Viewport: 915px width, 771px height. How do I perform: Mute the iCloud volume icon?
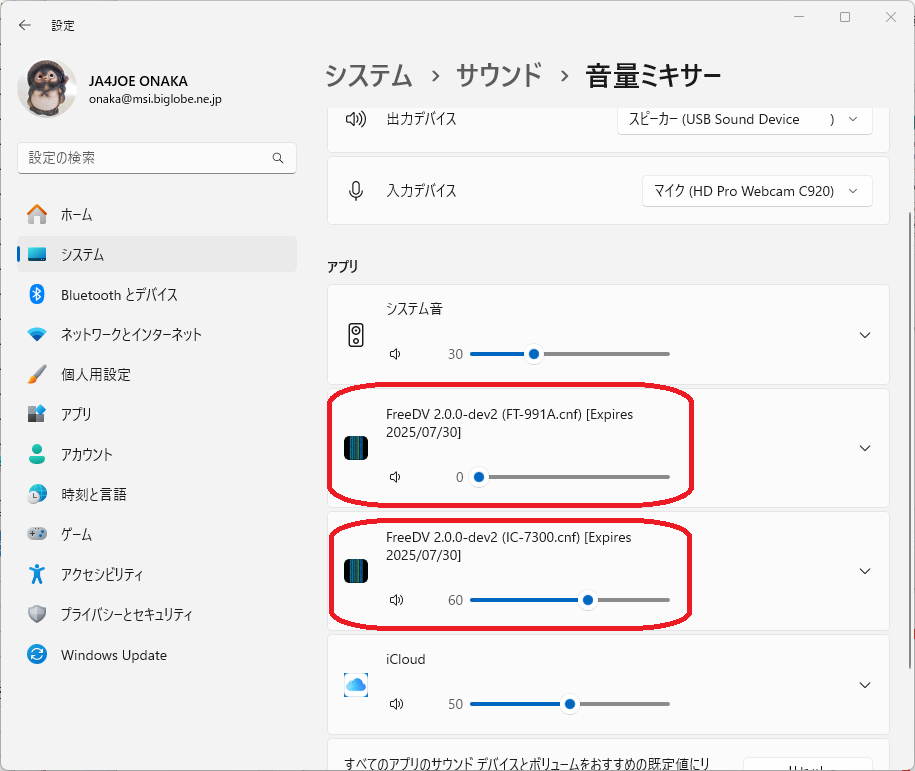[396, 704]
